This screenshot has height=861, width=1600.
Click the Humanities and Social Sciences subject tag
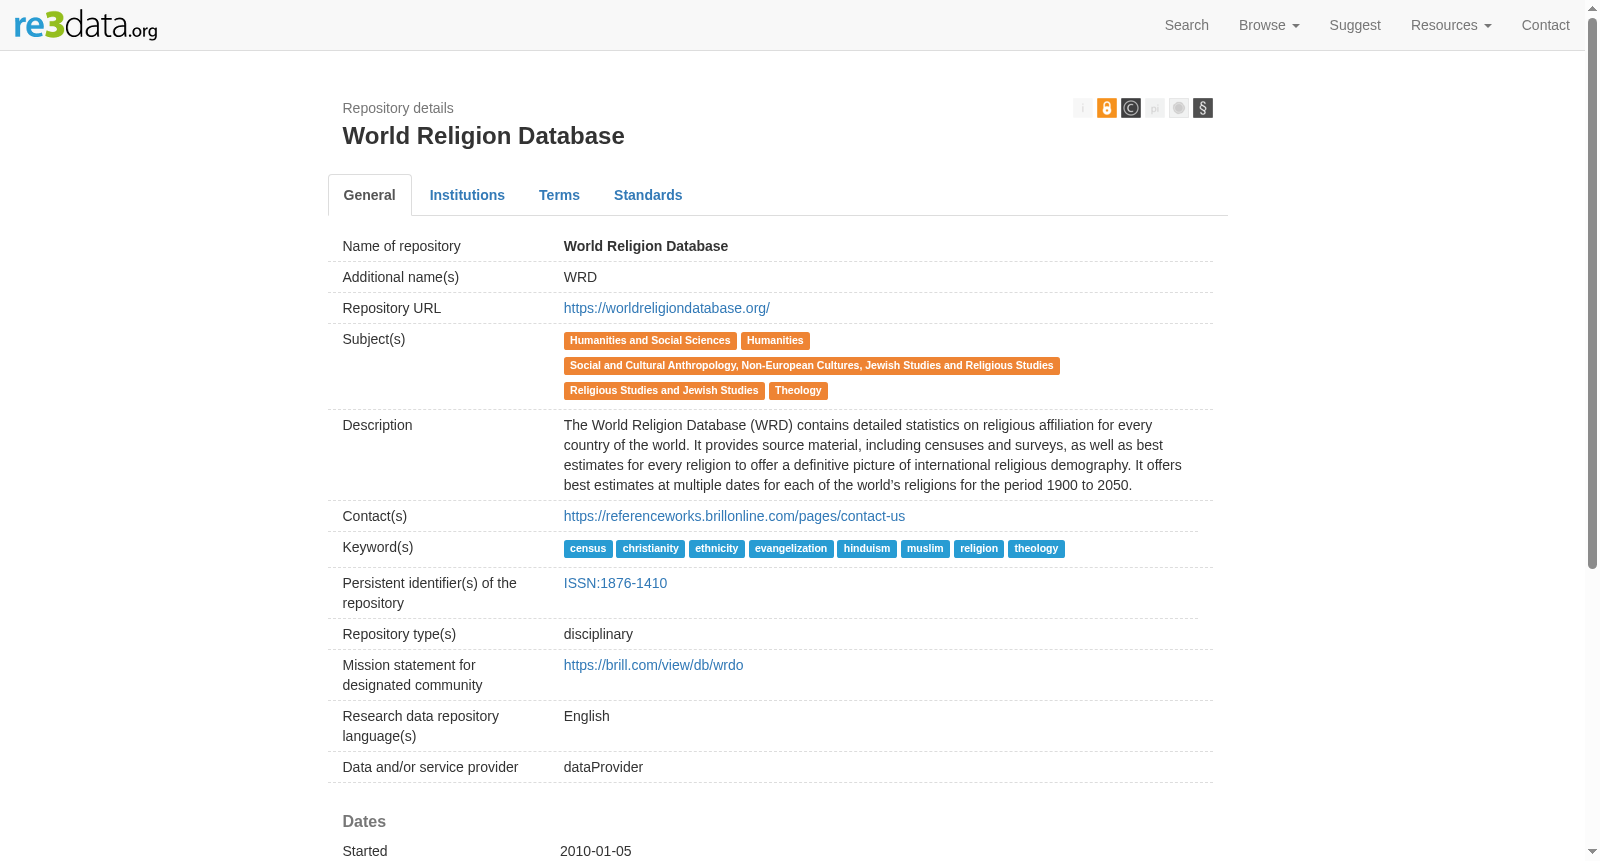650,341
